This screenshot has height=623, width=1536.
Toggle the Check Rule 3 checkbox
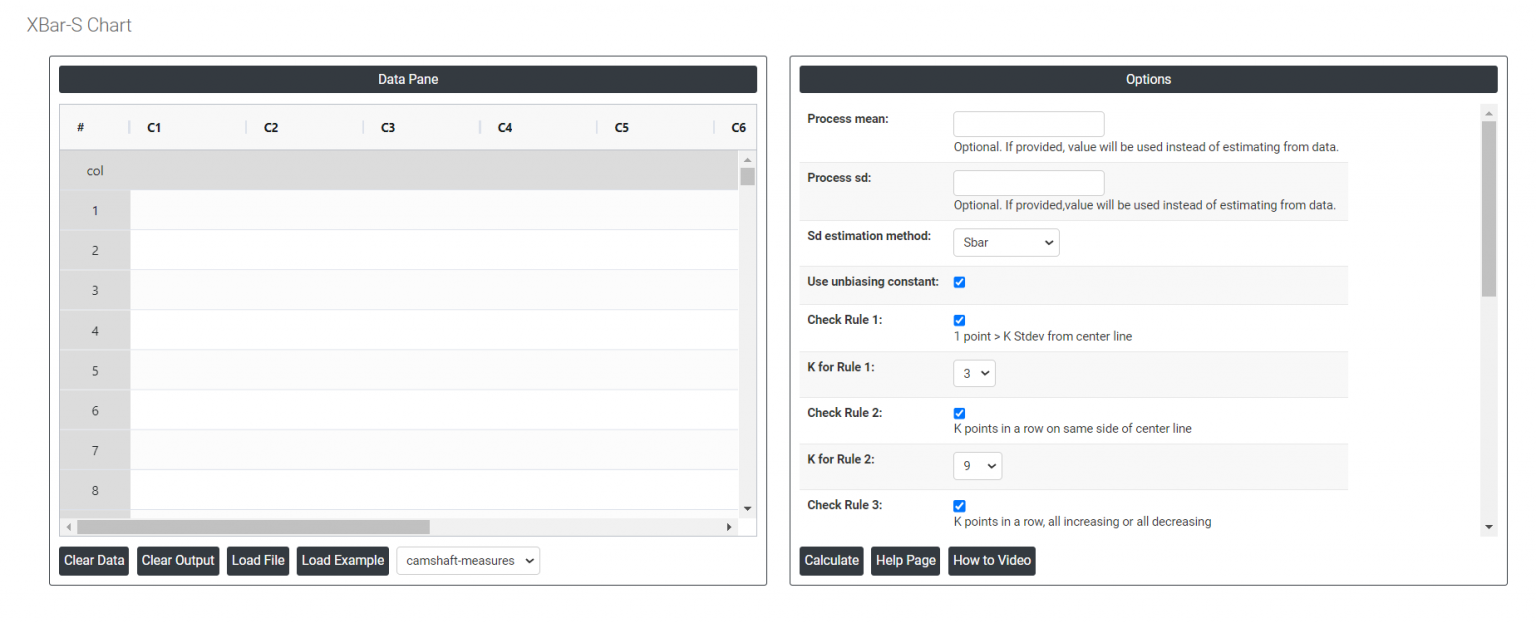point(959,506)
